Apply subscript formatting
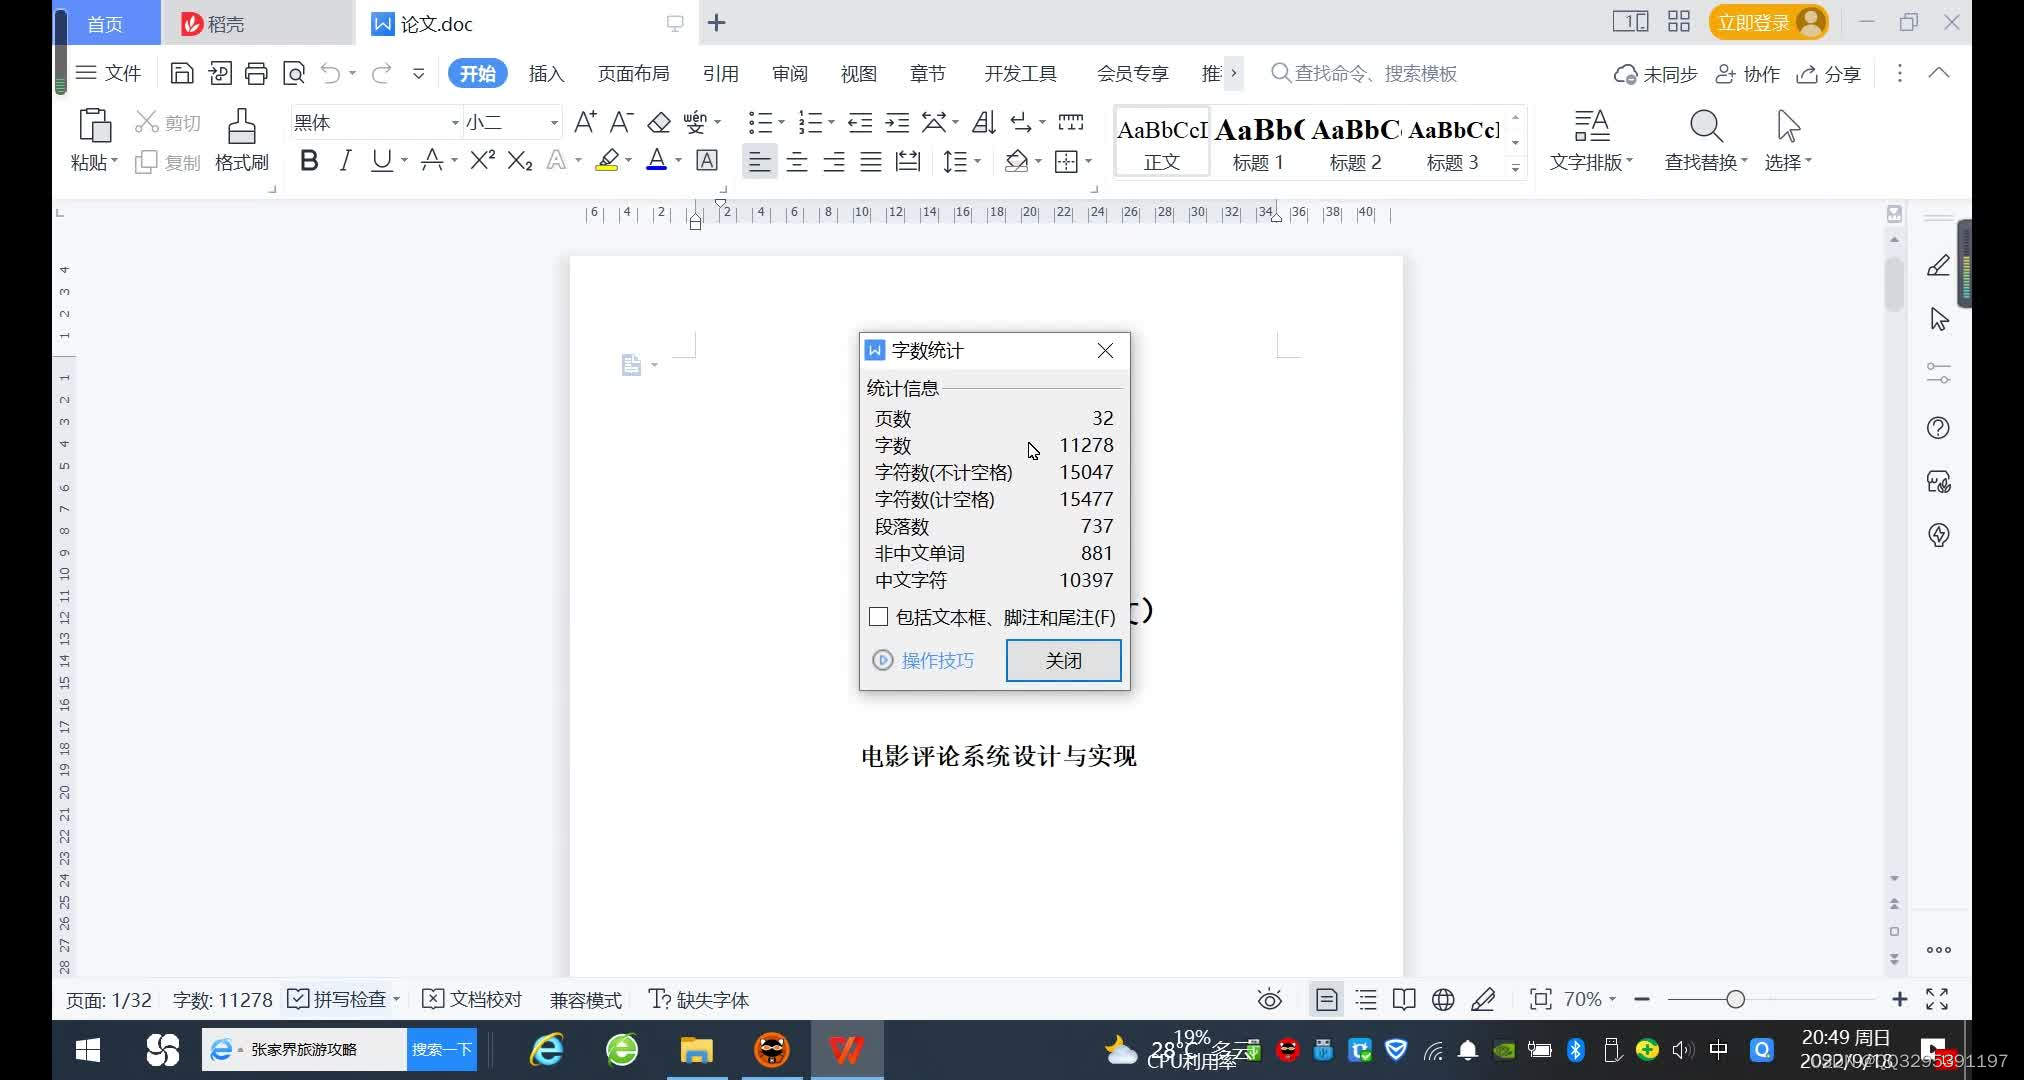 [x=520, y=160]
